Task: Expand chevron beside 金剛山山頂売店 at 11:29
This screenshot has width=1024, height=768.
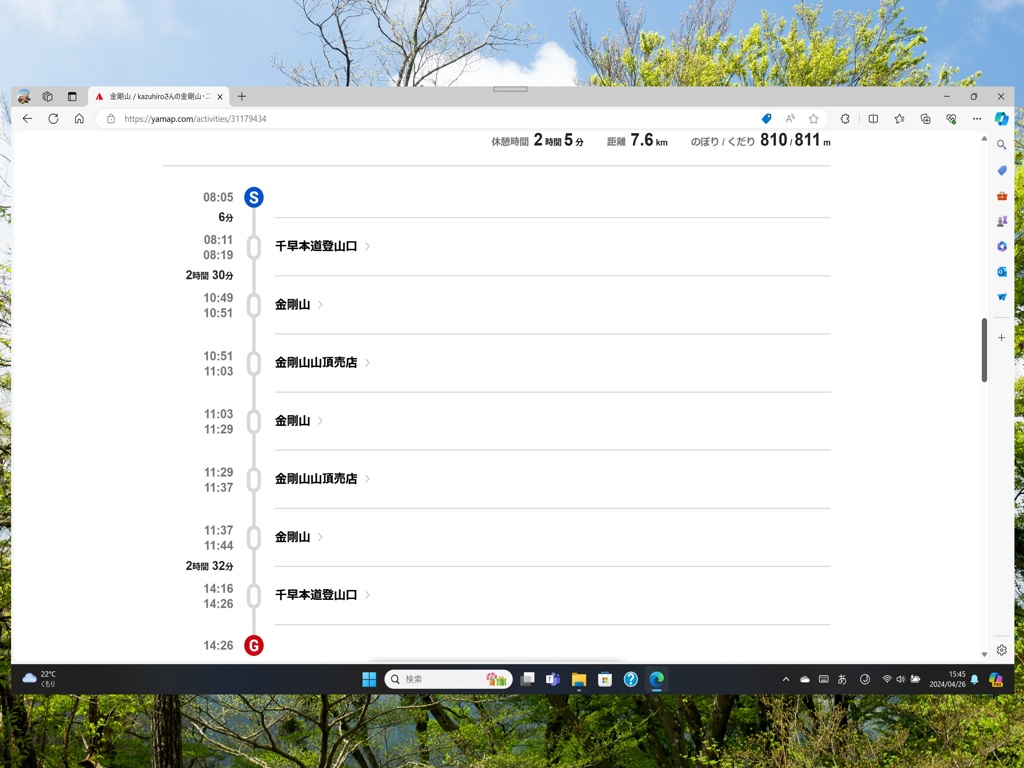Action: [x=367, y=479]
